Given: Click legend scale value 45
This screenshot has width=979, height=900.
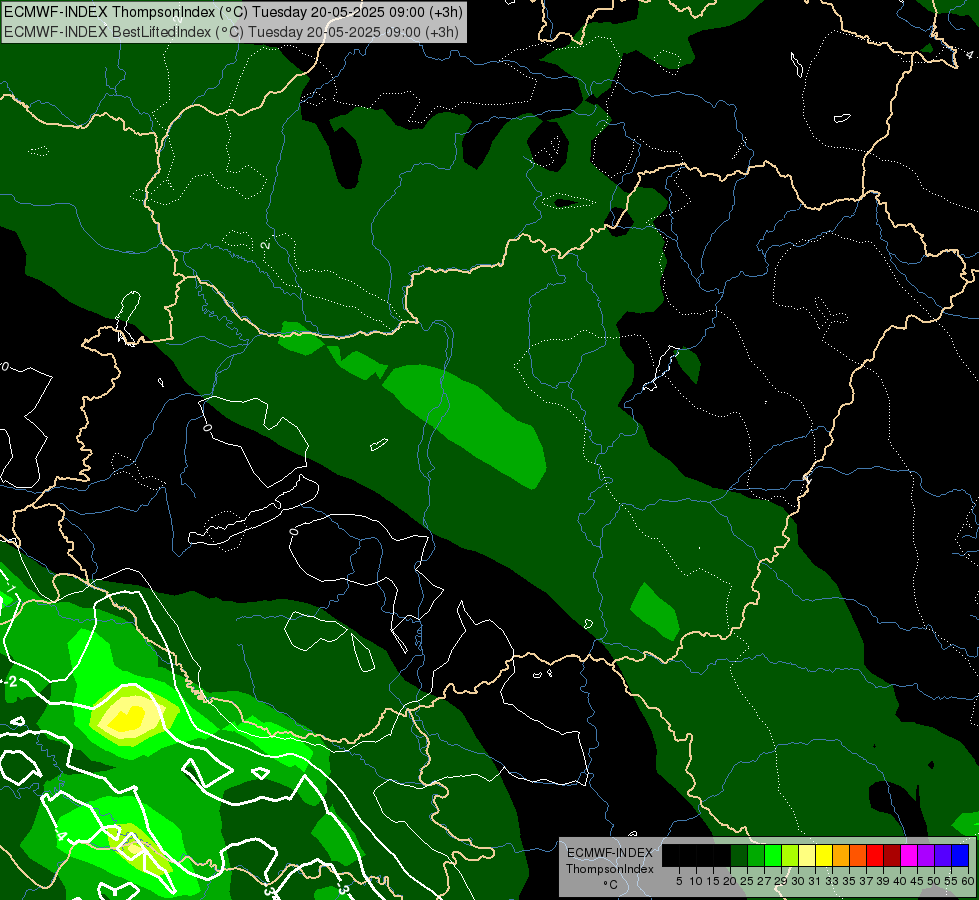Looking at the screenshot, I should (917, 881).
